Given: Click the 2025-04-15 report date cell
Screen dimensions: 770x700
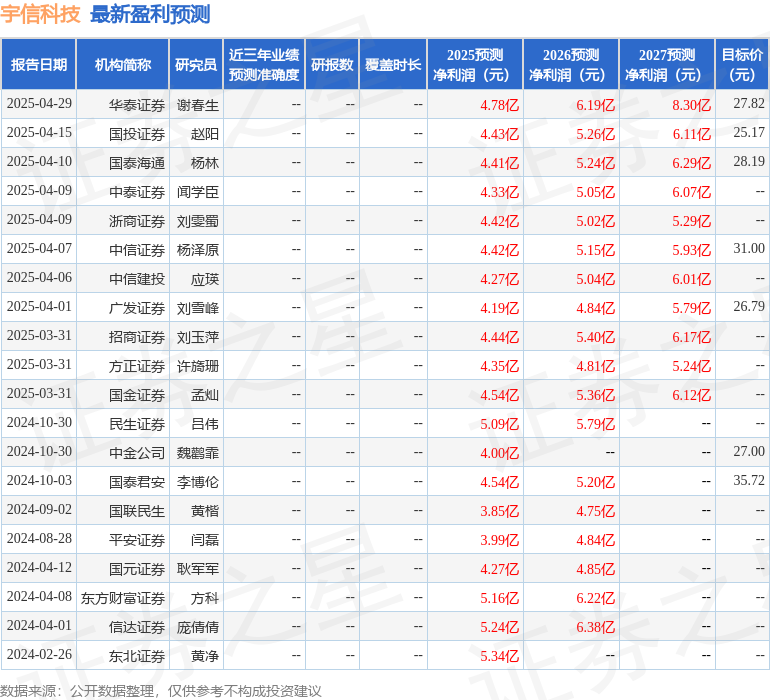Looking at the screenshot, I should (39, 133).
